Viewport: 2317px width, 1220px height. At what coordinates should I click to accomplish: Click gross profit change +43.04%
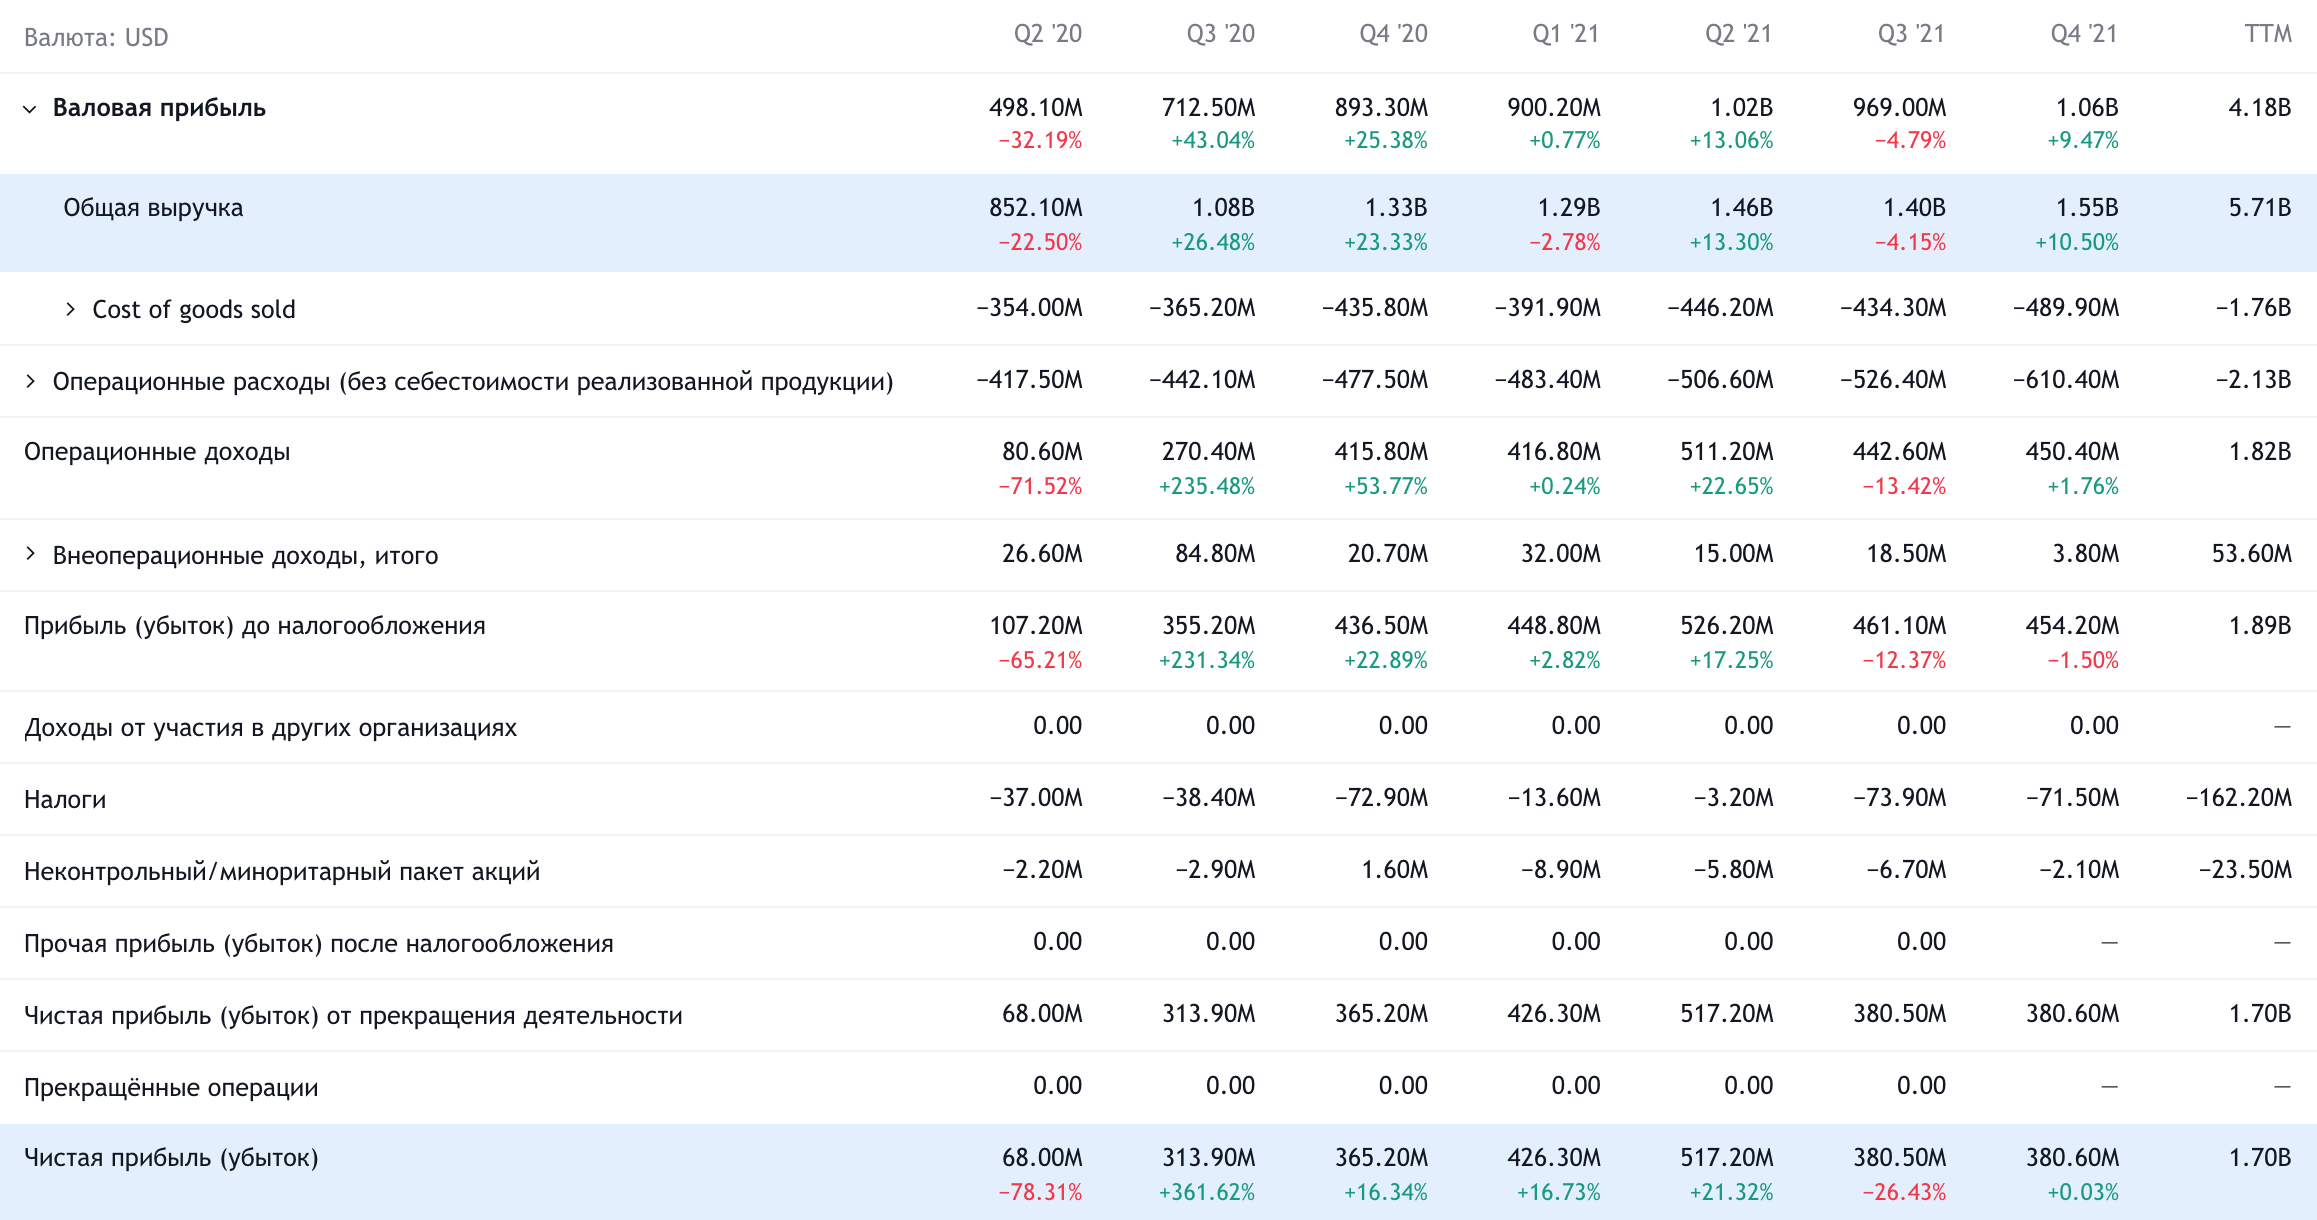(1213, 141)
